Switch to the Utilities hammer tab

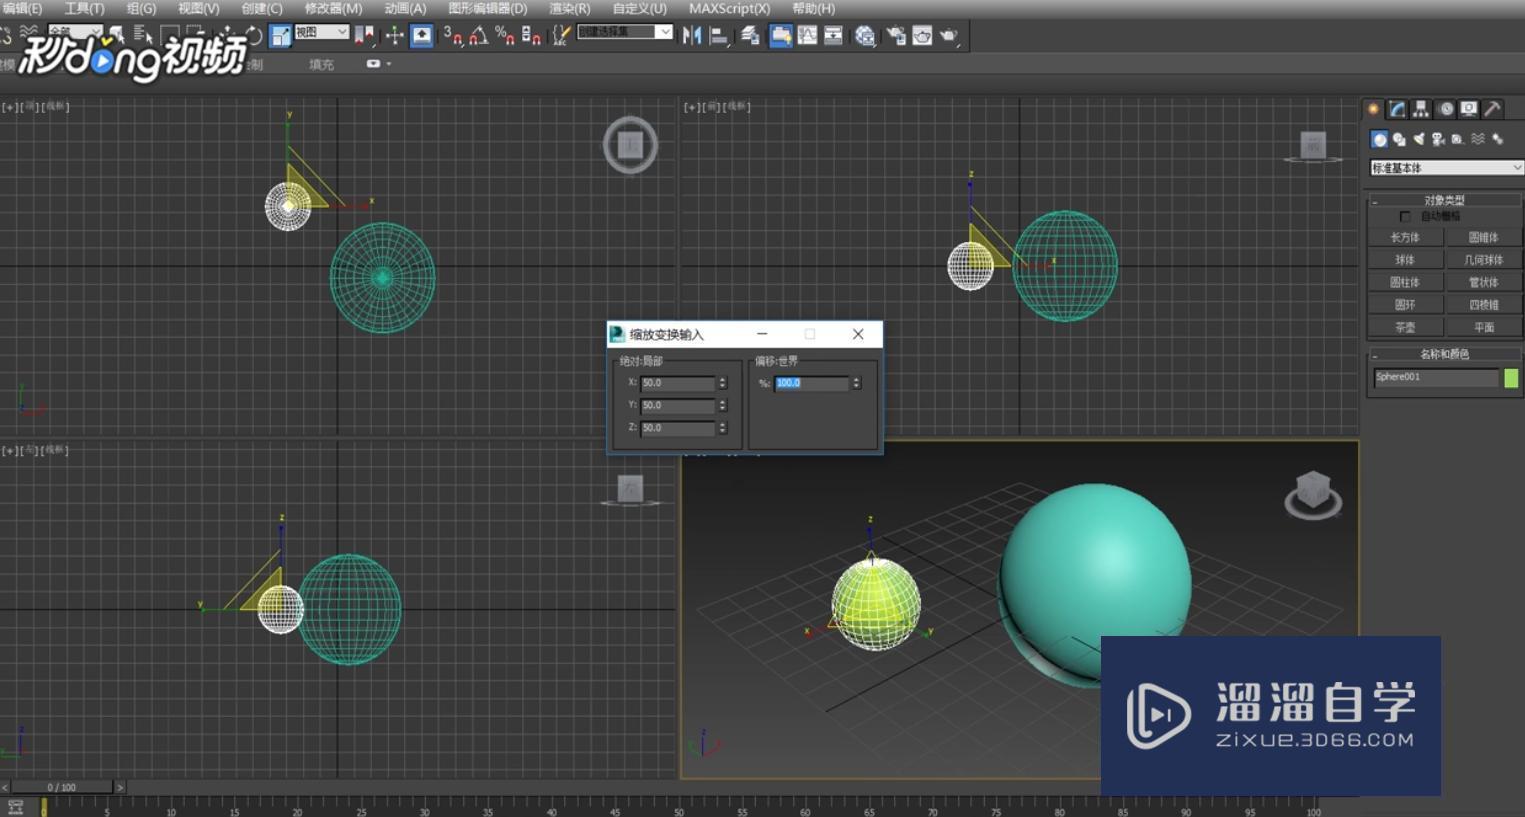(x=1492, y=109)
